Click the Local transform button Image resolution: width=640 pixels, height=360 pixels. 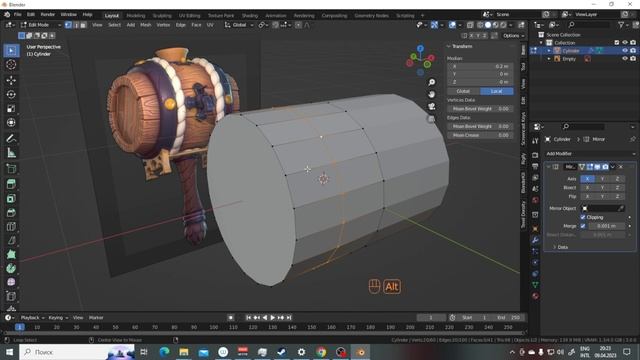pyautogui.click(x=497, y=91)
